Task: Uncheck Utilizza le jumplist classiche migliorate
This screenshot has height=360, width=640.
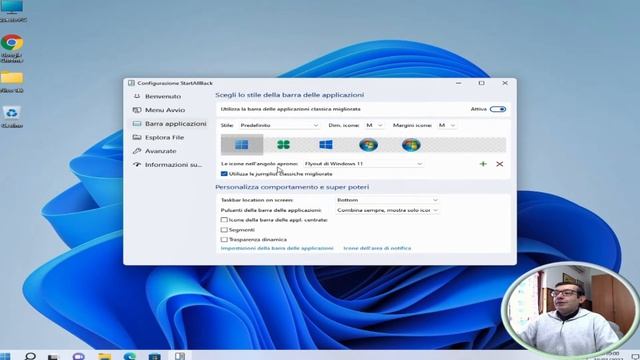Action: (224, 174)
